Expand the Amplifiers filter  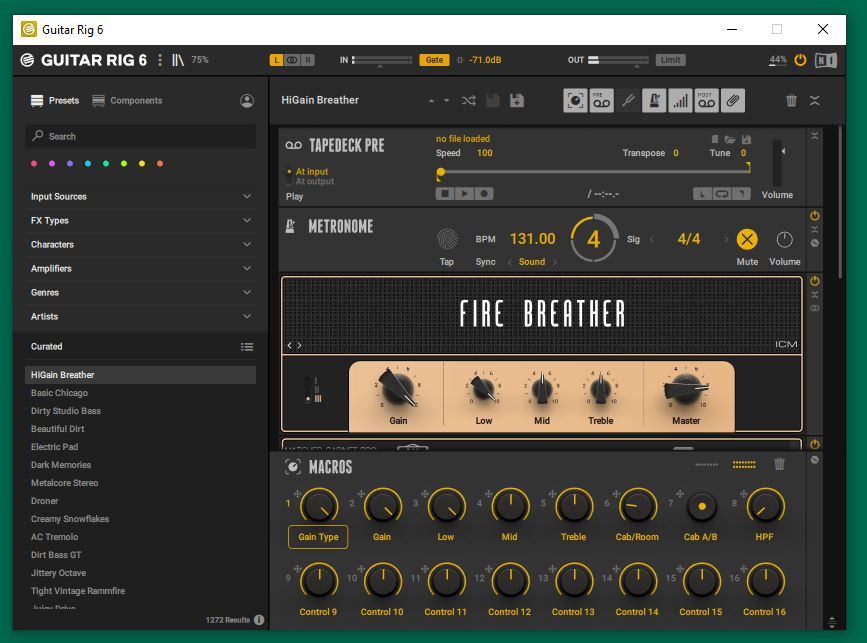pyautogui.click(x=141, y=268)
